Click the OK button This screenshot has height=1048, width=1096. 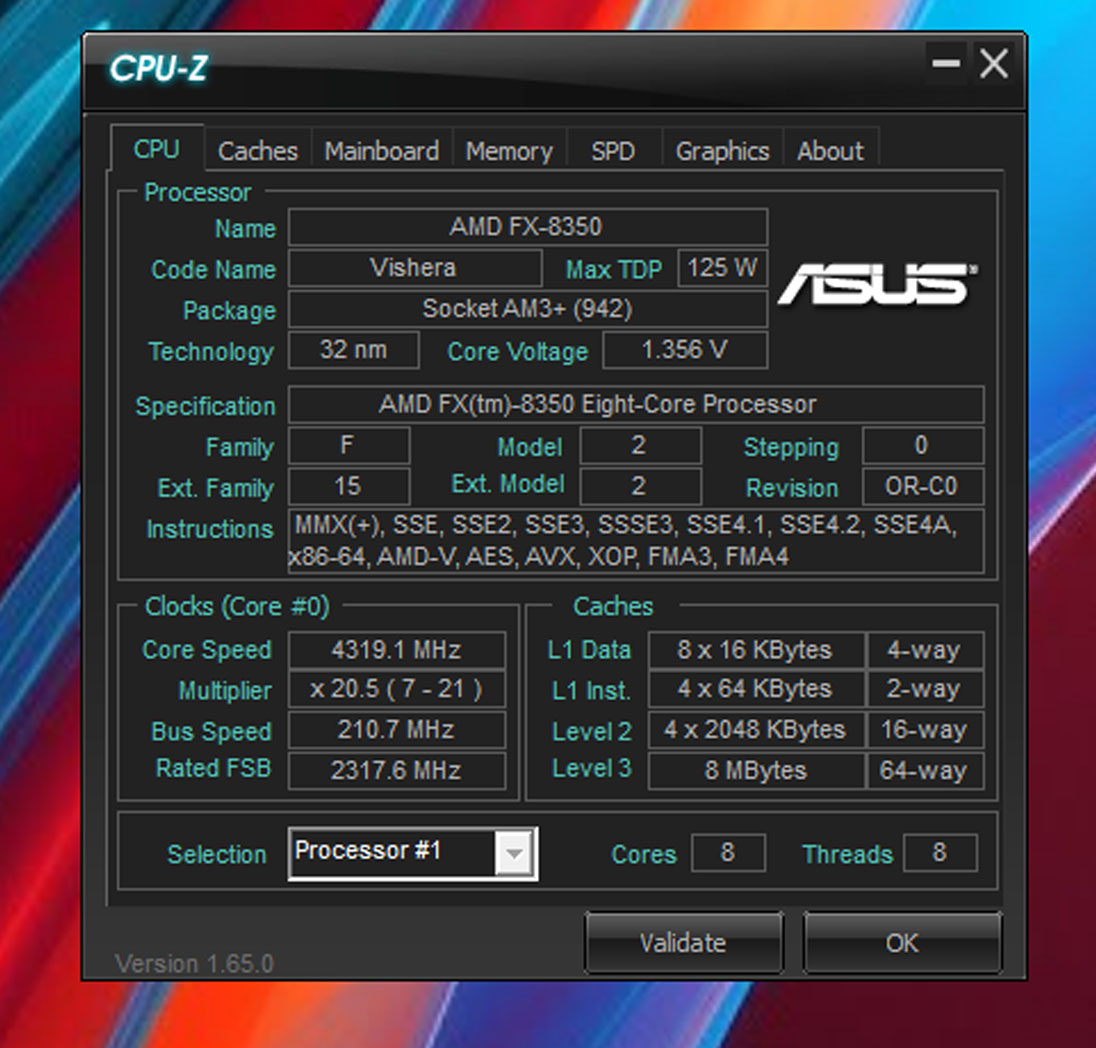tap(902, 943)
